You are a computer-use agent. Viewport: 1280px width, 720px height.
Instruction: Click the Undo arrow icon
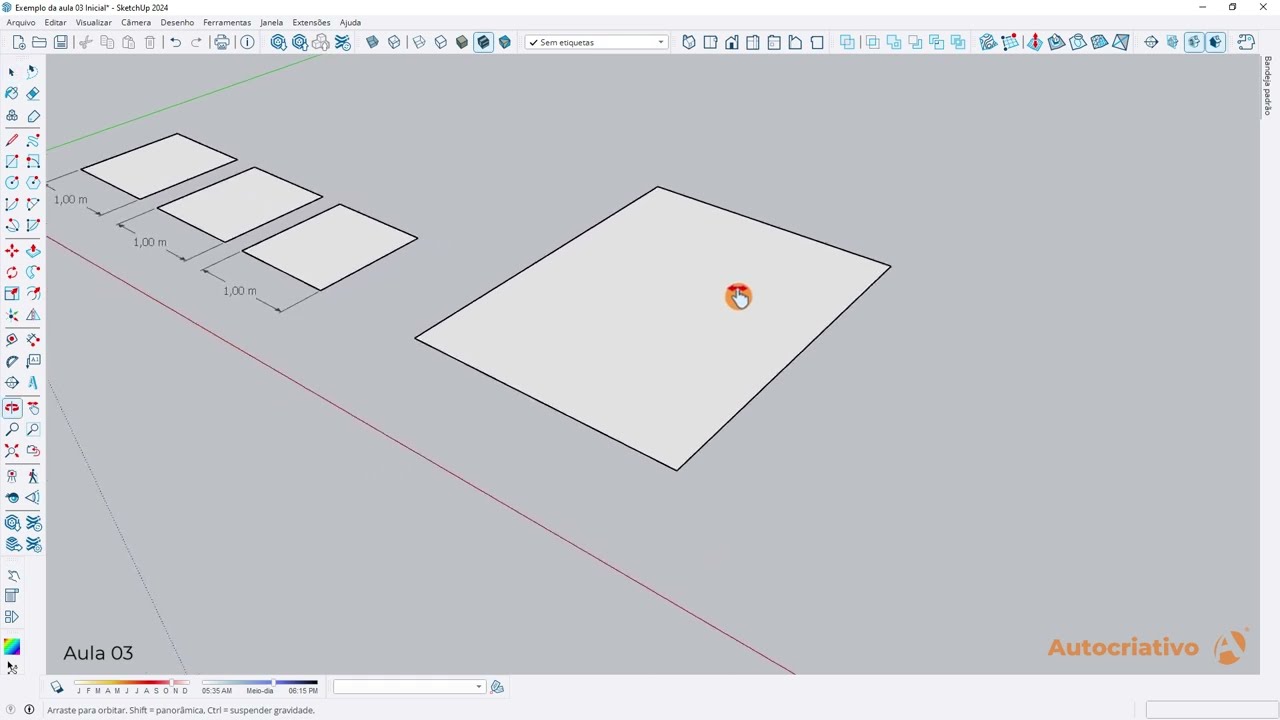pos(175,42)
